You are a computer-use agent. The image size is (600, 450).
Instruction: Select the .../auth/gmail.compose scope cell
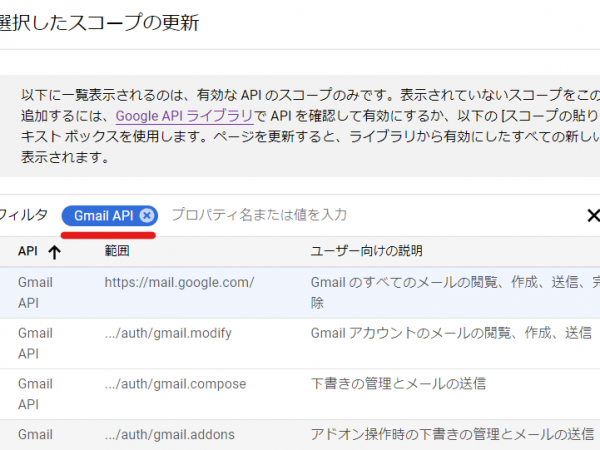click(x=175, y=384)
